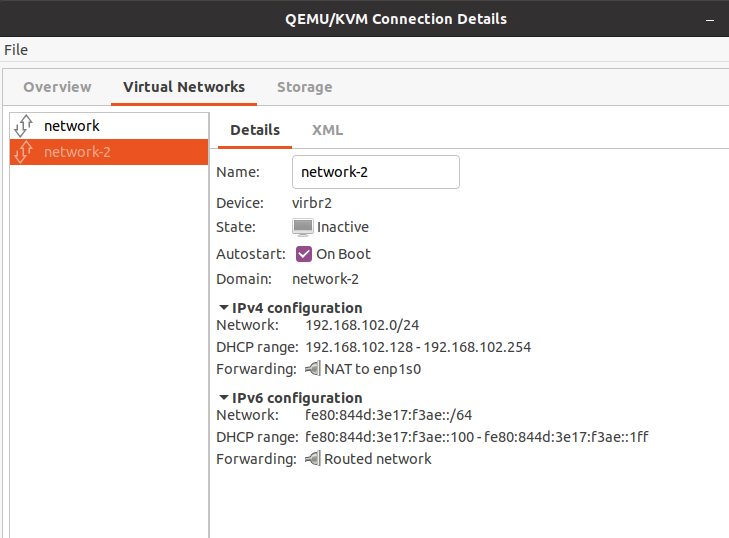This screenshot has height=538, width=729.
Task: Click the IPv4 configuration heading label
Action: click(297, 308)
